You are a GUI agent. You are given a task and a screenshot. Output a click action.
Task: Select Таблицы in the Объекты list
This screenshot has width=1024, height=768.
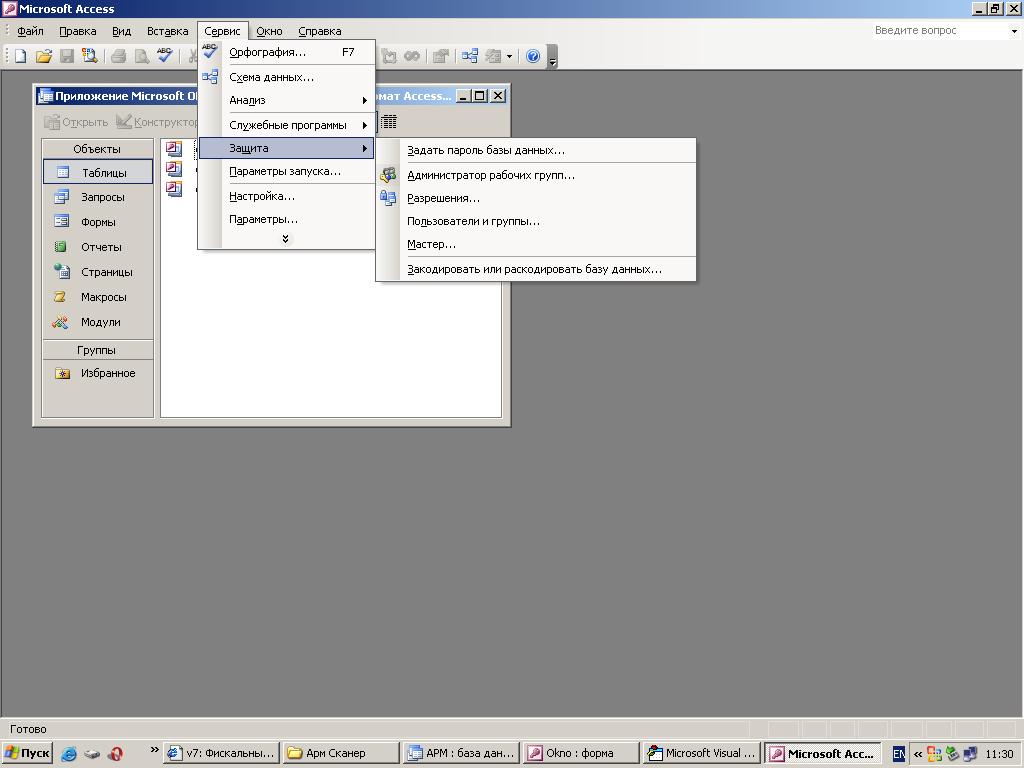(x=98, y=172)
